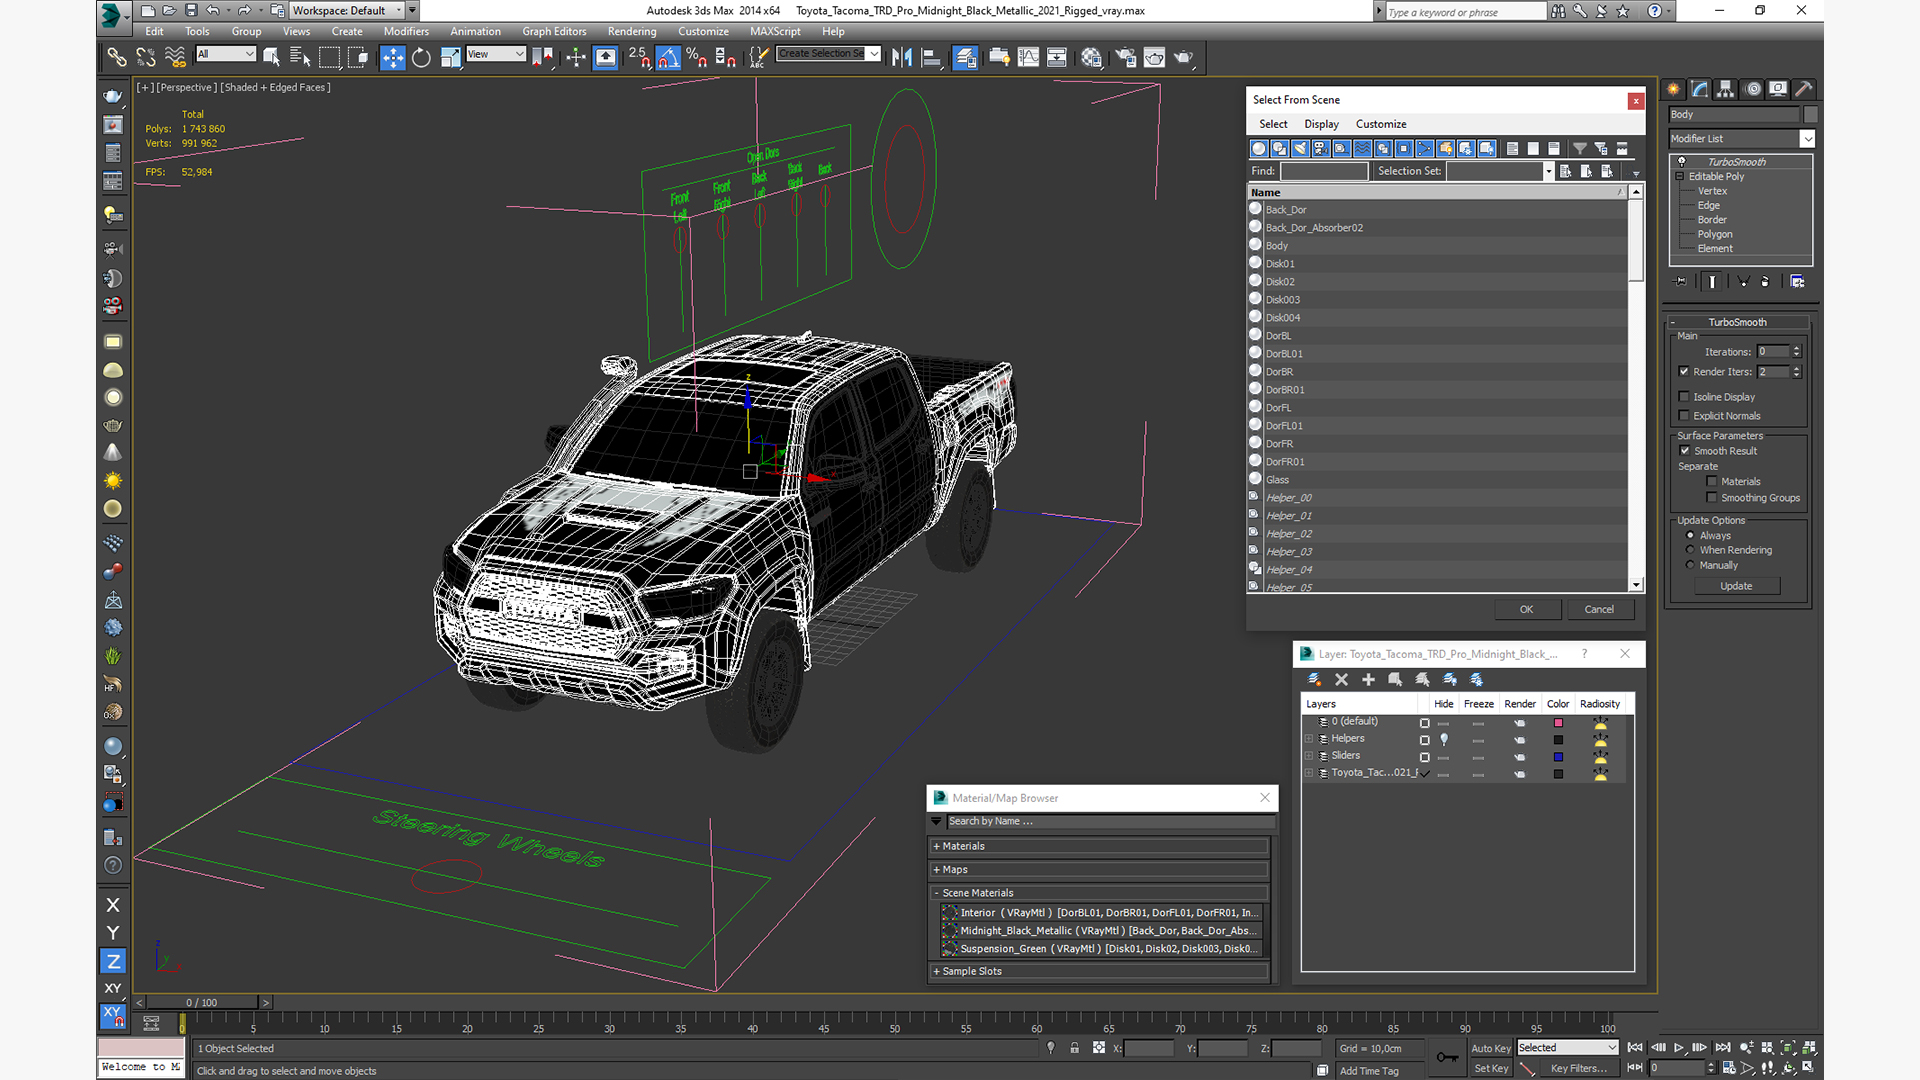Click the time slider 0/100 handle
Image resolution: width=1920 pixels, height=1080 pixels.
pos(202,1002)
